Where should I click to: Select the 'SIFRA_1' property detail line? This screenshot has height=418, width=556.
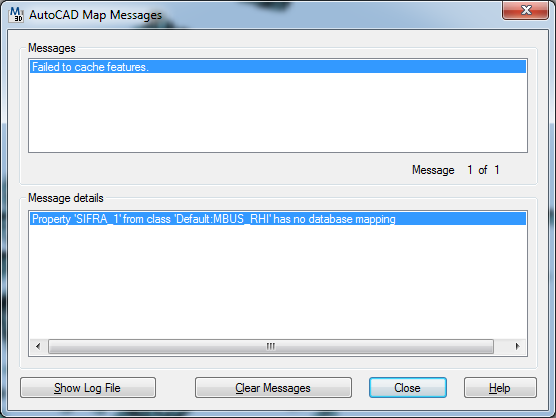click(278, 219)
